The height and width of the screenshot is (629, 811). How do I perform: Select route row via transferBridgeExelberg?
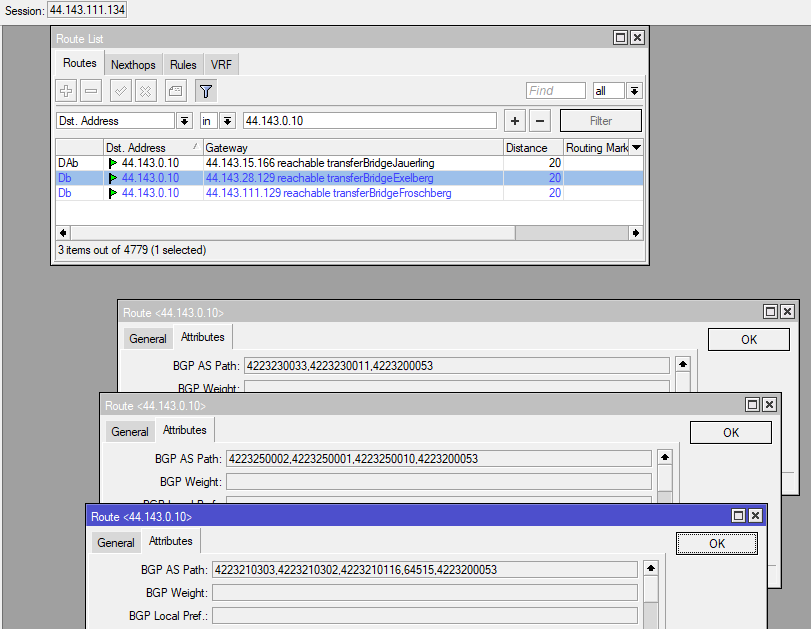[350, 178]
